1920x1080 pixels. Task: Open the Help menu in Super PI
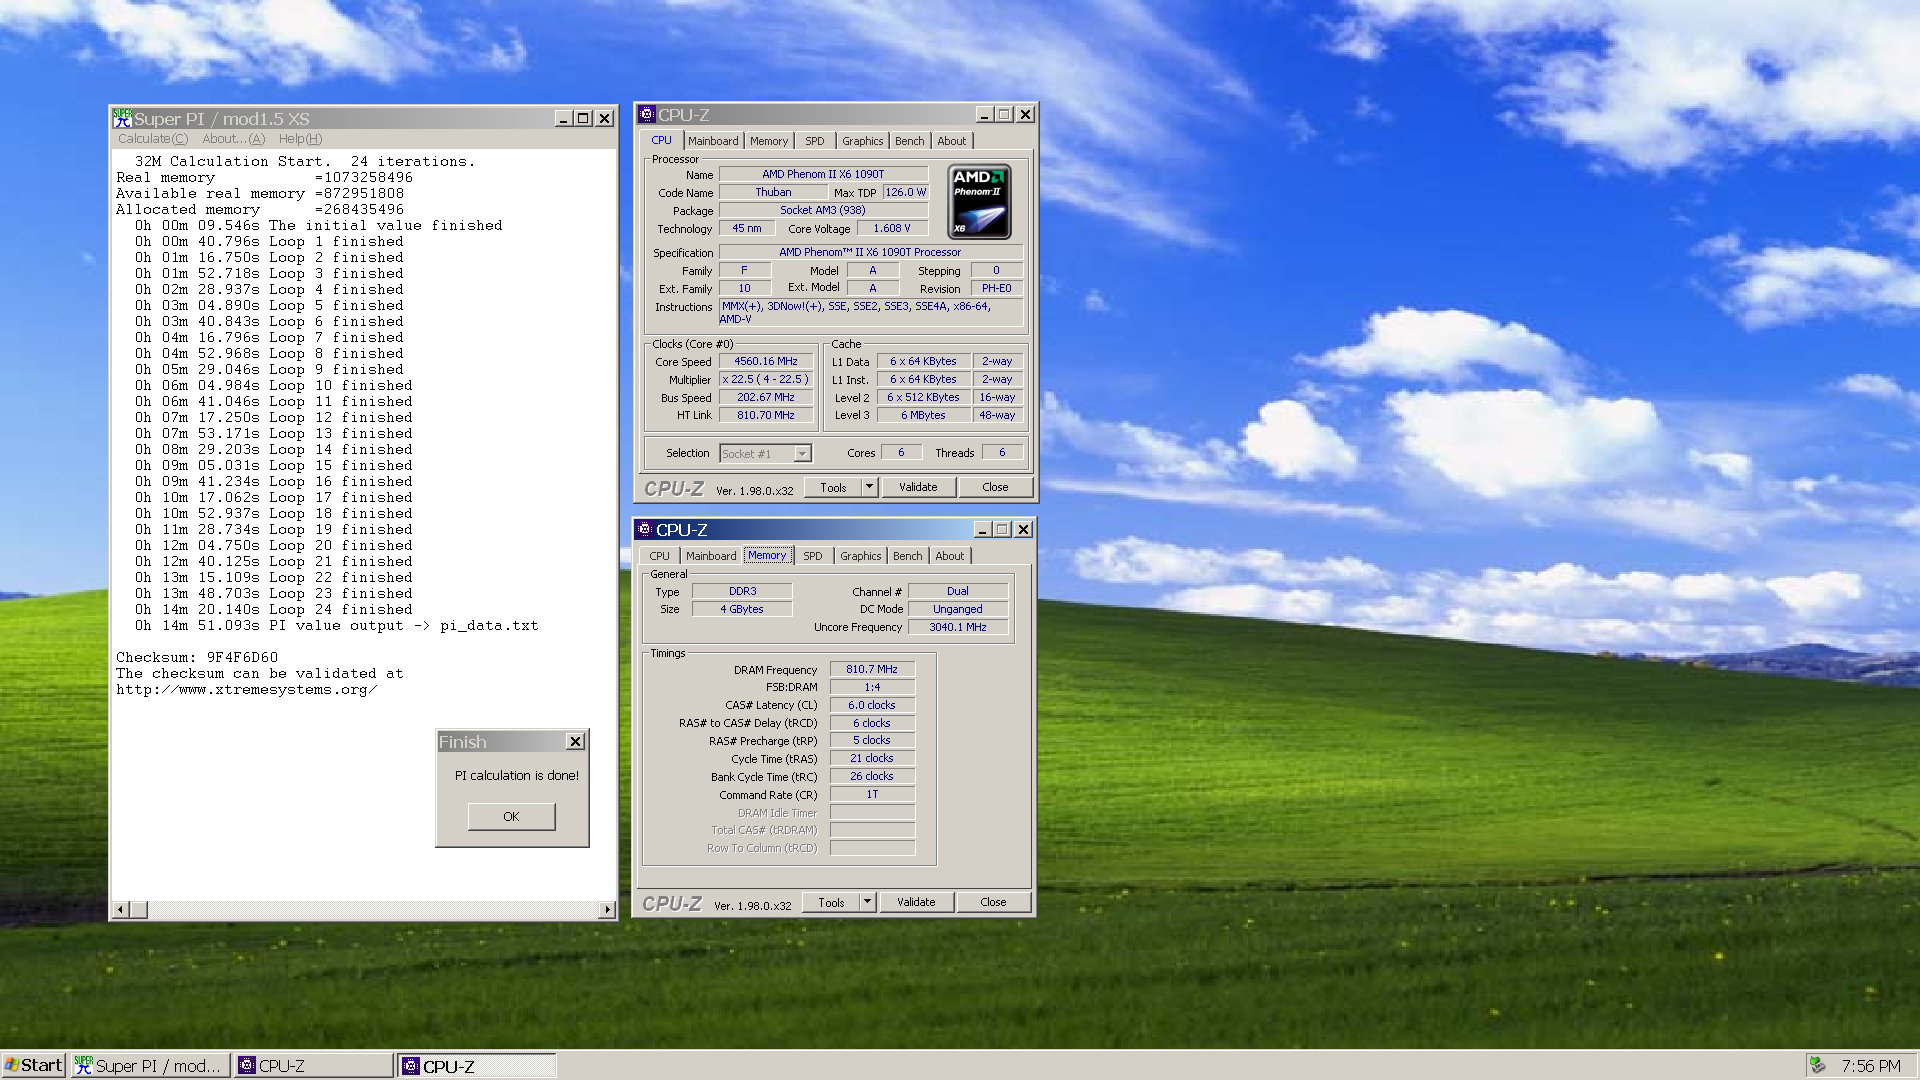(300, 139)
